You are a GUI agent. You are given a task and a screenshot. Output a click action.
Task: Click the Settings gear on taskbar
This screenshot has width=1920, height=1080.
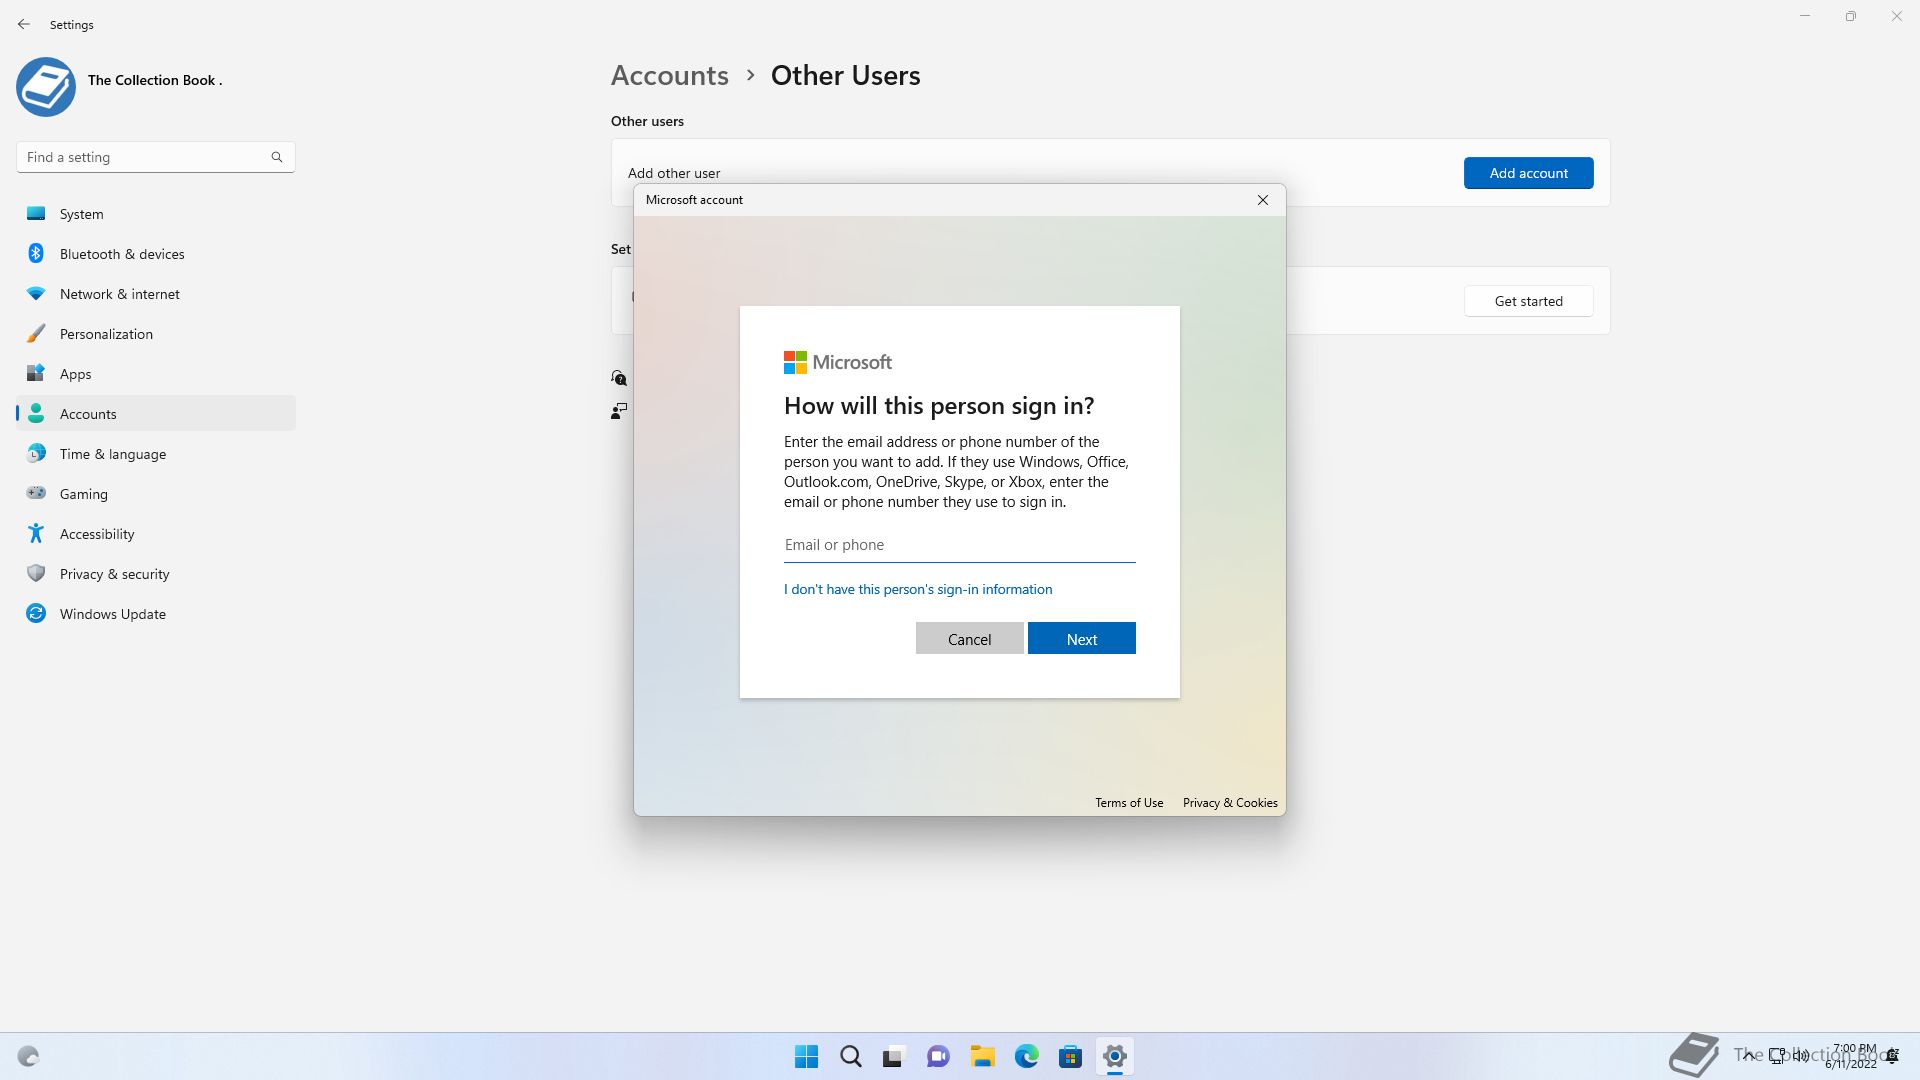[1114, 1056]
